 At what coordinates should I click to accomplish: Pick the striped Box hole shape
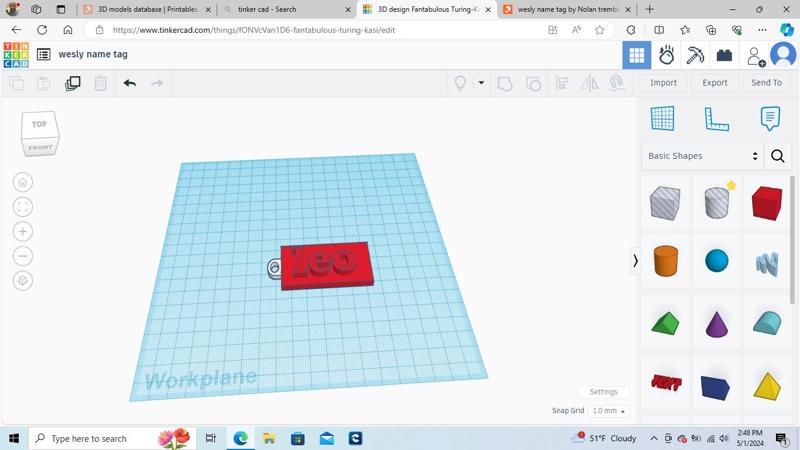click(665, 203)
